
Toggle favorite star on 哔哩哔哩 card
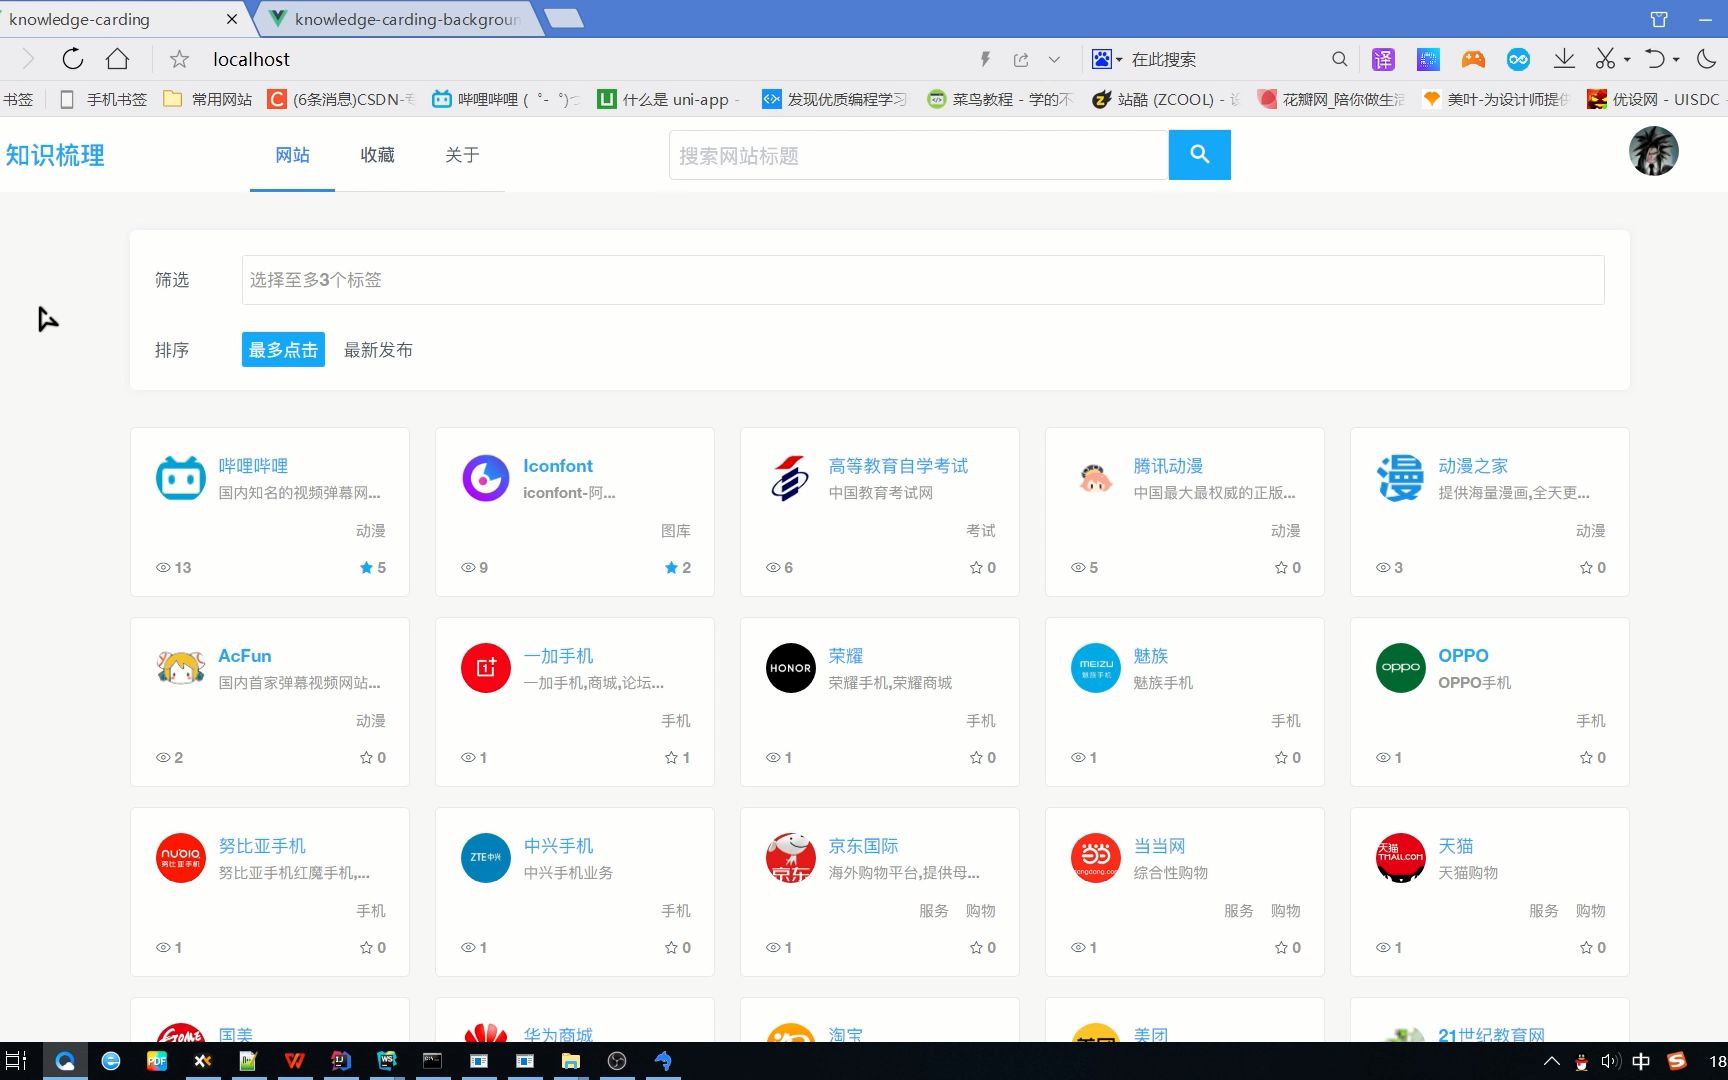click(366, 567)
